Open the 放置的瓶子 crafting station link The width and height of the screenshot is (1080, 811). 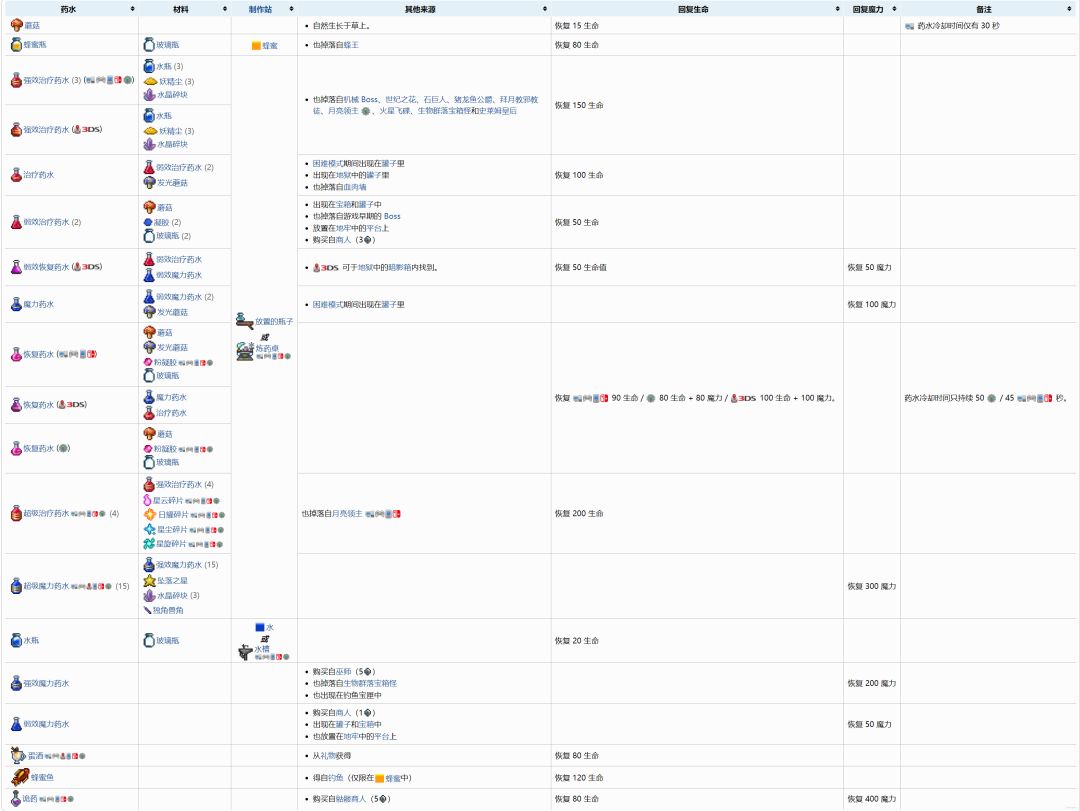click(274, 321)
